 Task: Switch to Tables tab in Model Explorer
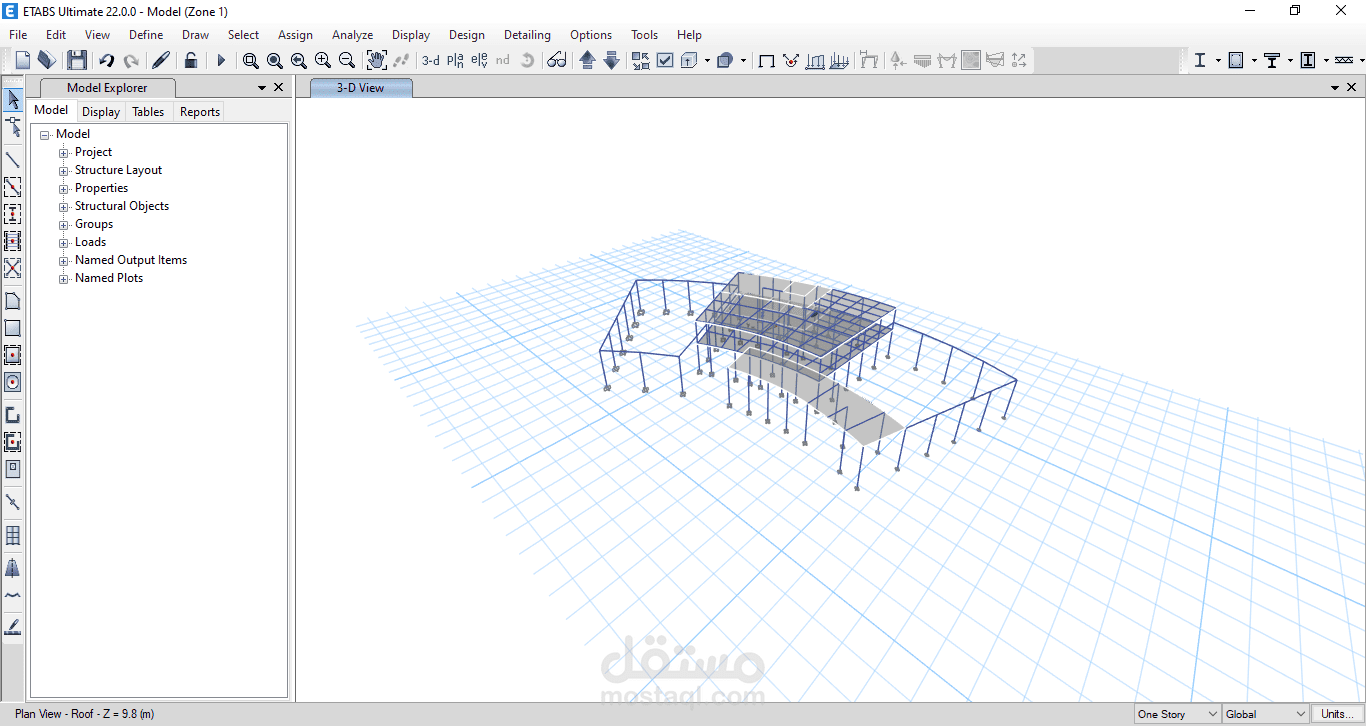[x=148, y=112]
